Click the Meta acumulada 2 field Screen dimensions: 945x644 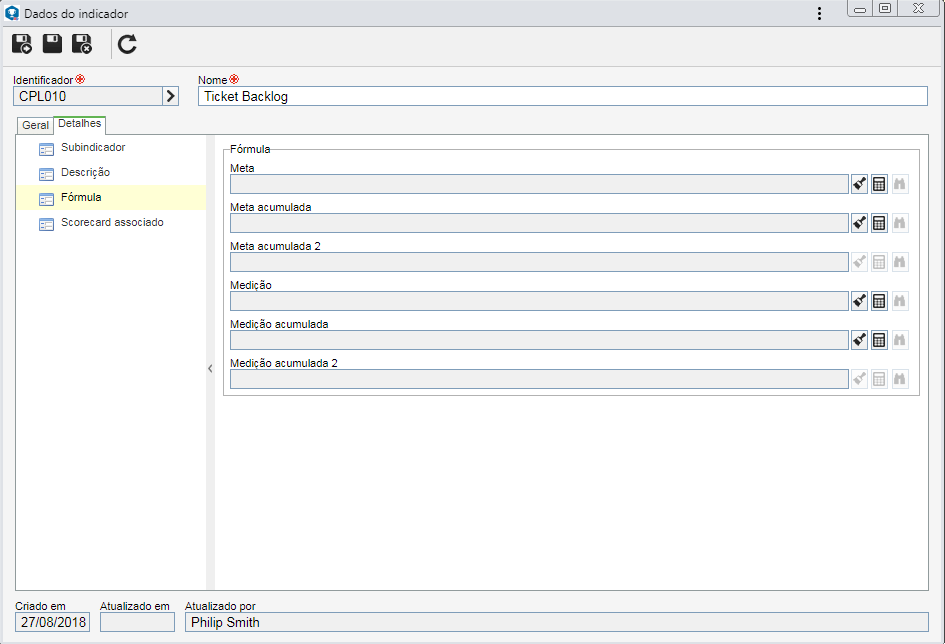539,262
